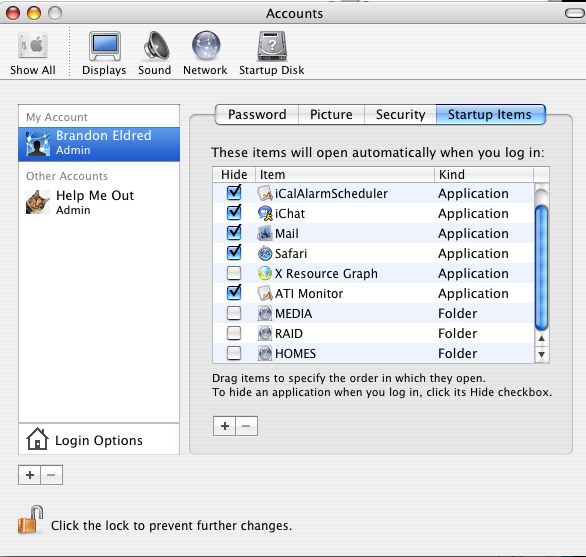Screen dimensions: 586x557
Task: Remove user account with minus button
Action: pyautogui.click(x=51, y=475)
